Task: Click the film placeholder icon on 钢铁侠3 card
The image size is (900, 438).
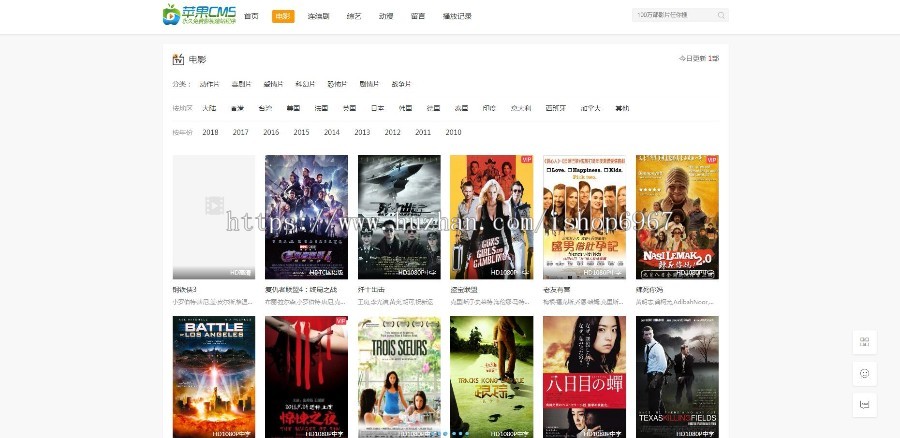Action: 214,206
